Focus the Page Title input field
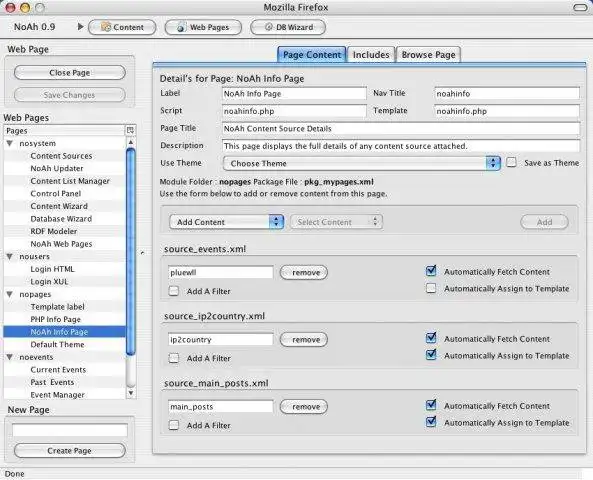The image size is (593, 480). 401,129
